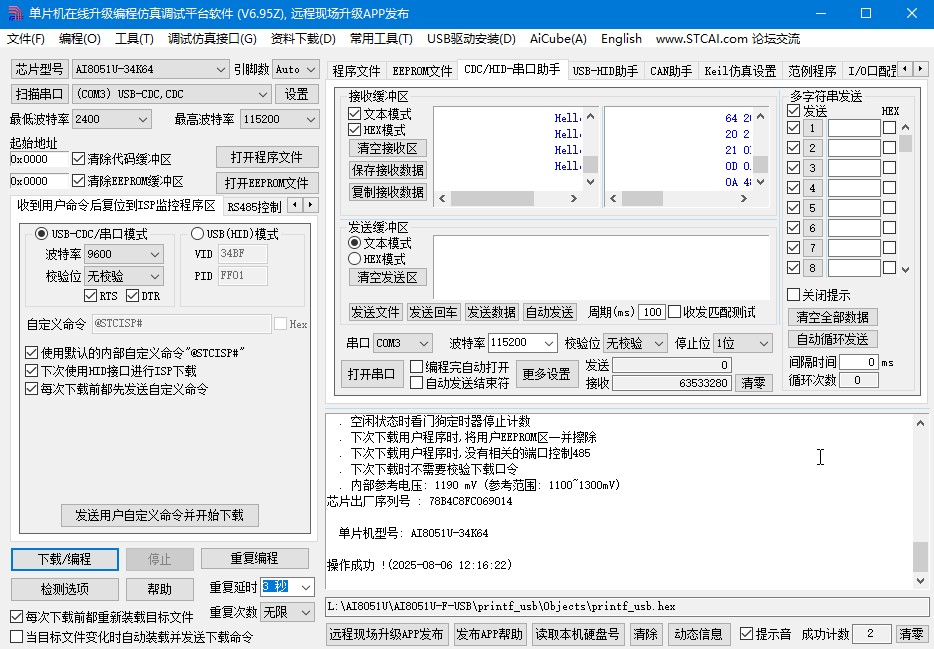
Task: Click 发送用户自定义命令并开始下载 button
Action: click(160, 515)
